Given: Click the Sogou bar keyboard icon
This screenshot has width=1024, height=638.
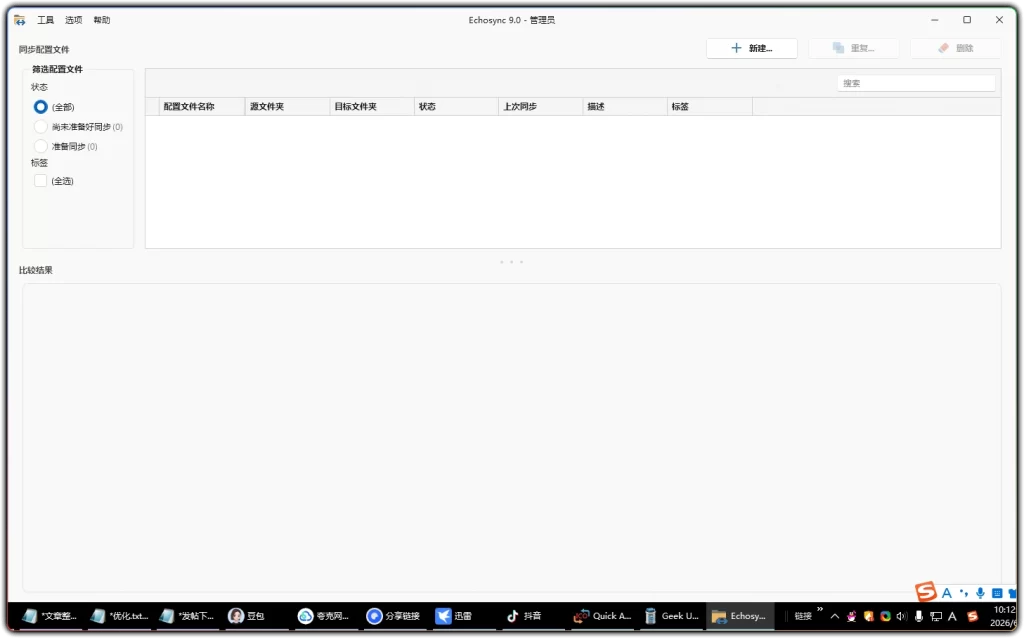Looking at the screenshot, I should pyautogui.click(x=997, y=593).
